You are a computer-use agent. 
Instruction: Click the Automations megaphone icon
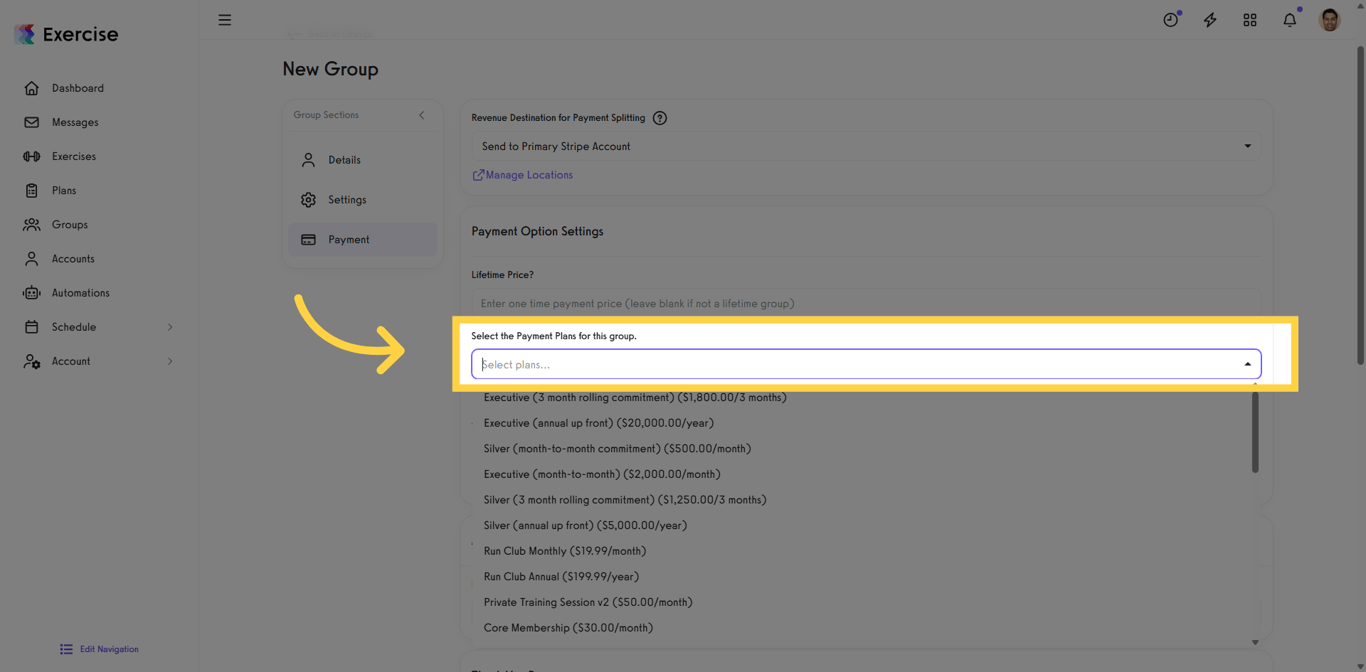click(32, 292)
